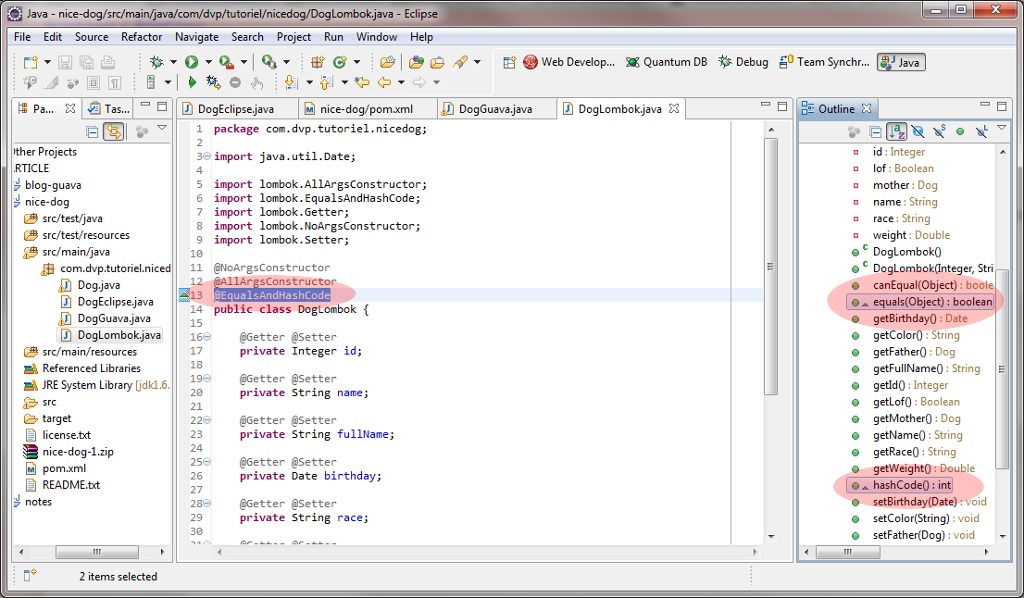This screenshot has height=598, width=1024.
Task: Click the New Java Class icon
Action: pyautogui.click(x=341, y=62)
